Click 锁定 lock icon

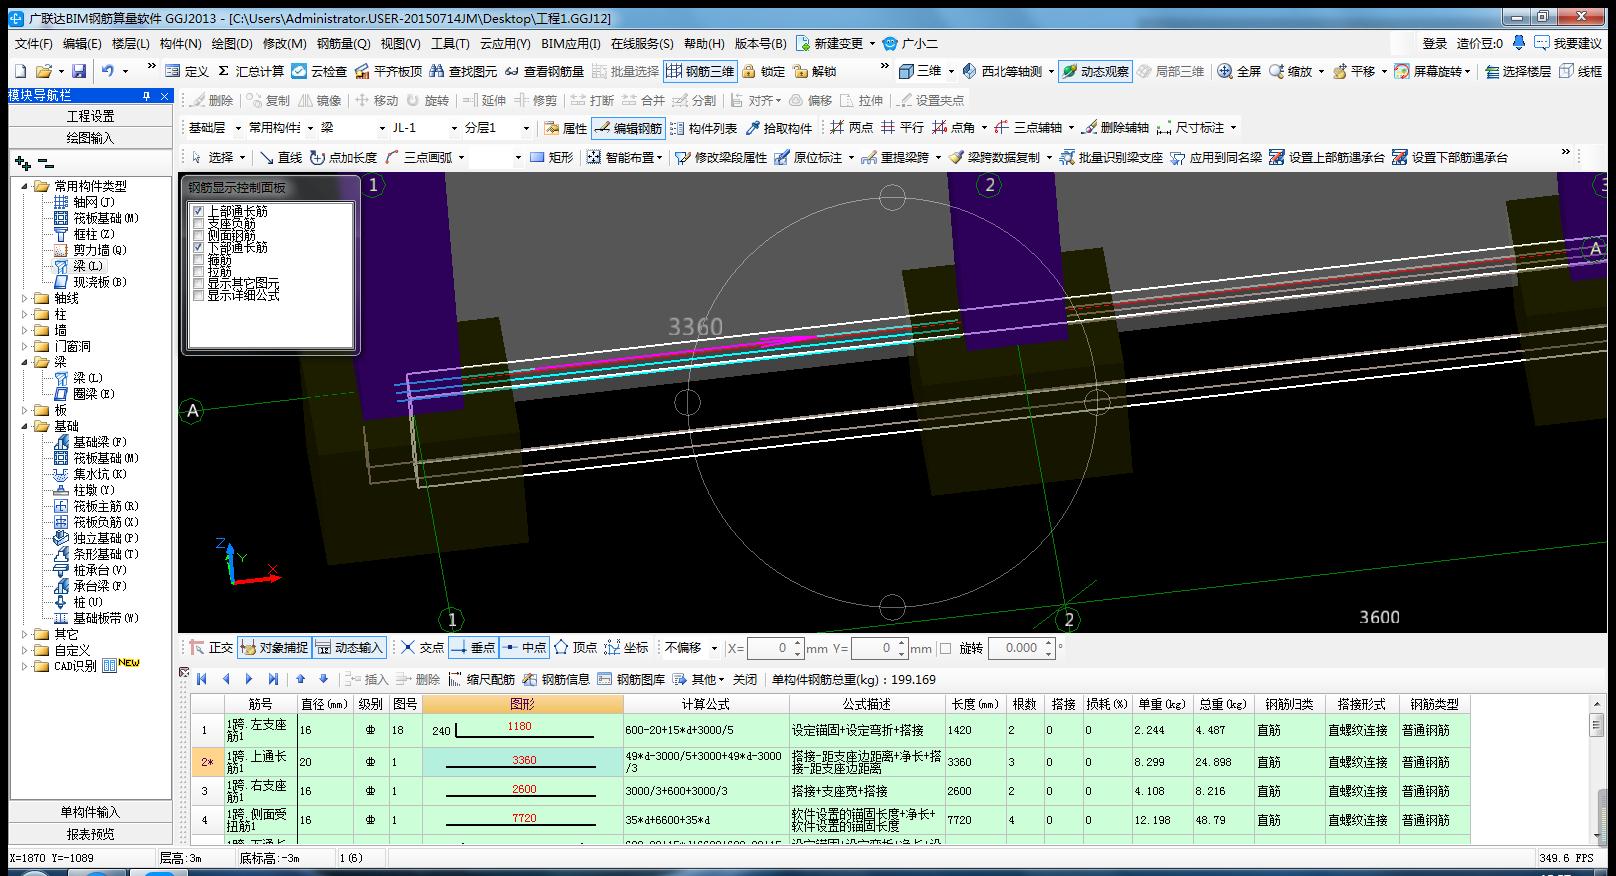tap(764, 71)
